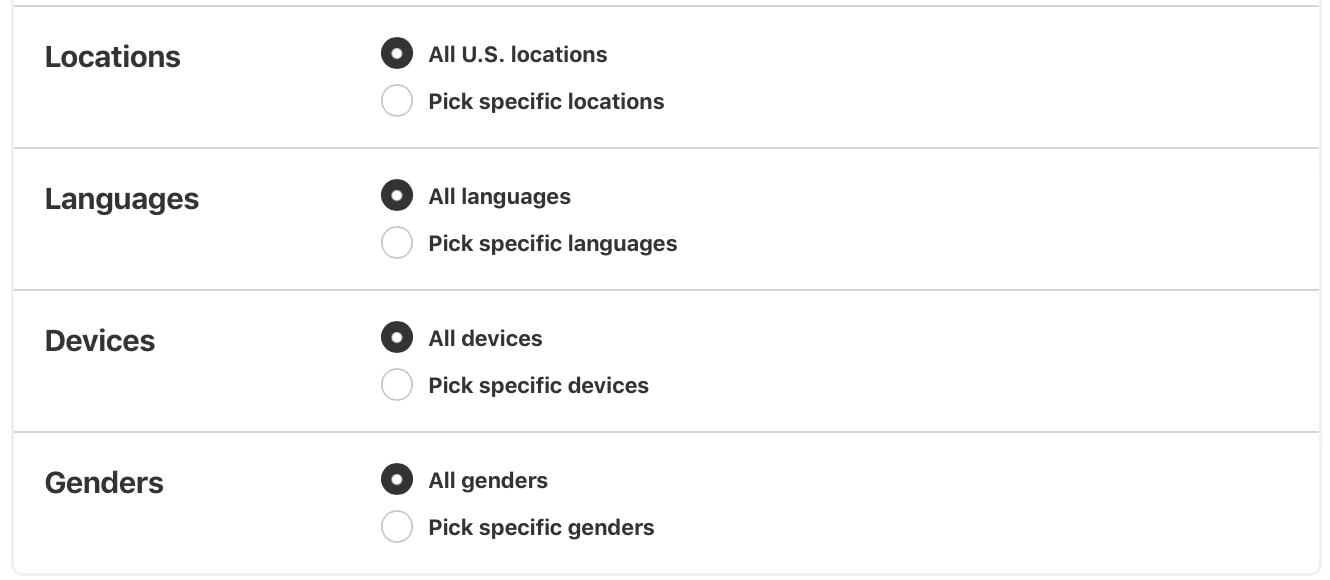Image resolution: width=1330 pixels, height=580 pixels.
Task: Click the 'All U.S. locations' label text
Action: coord(517,54)
